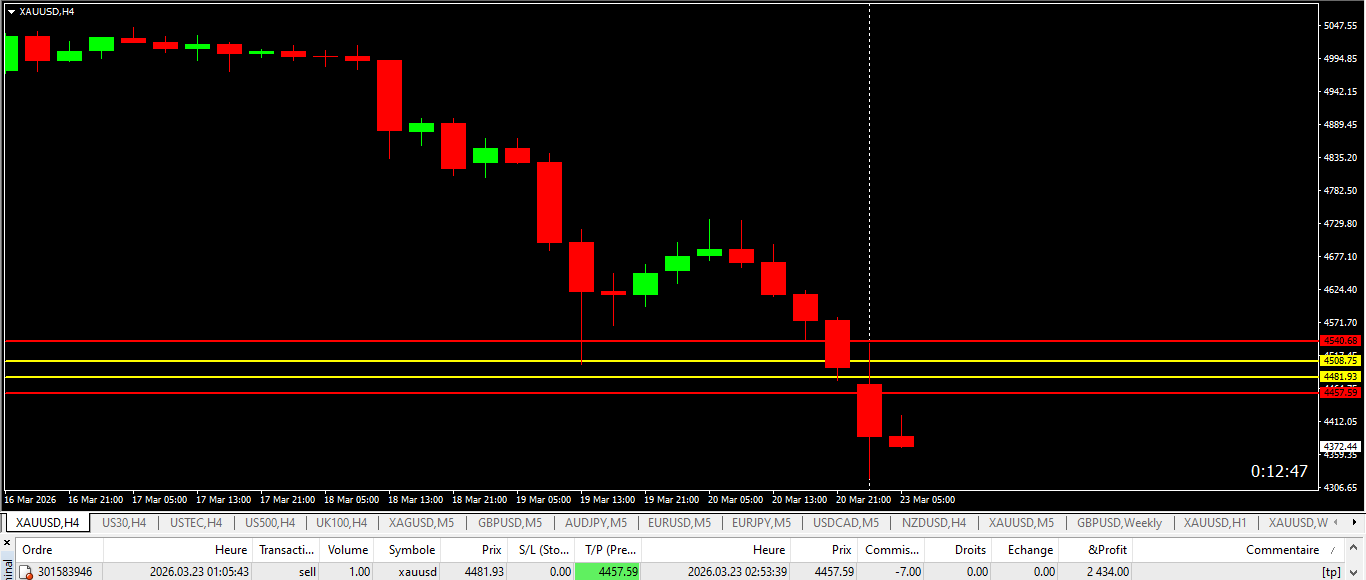Click the Profit column header
This screenshot has width=1366, height=580.
tap(1107, 550)
